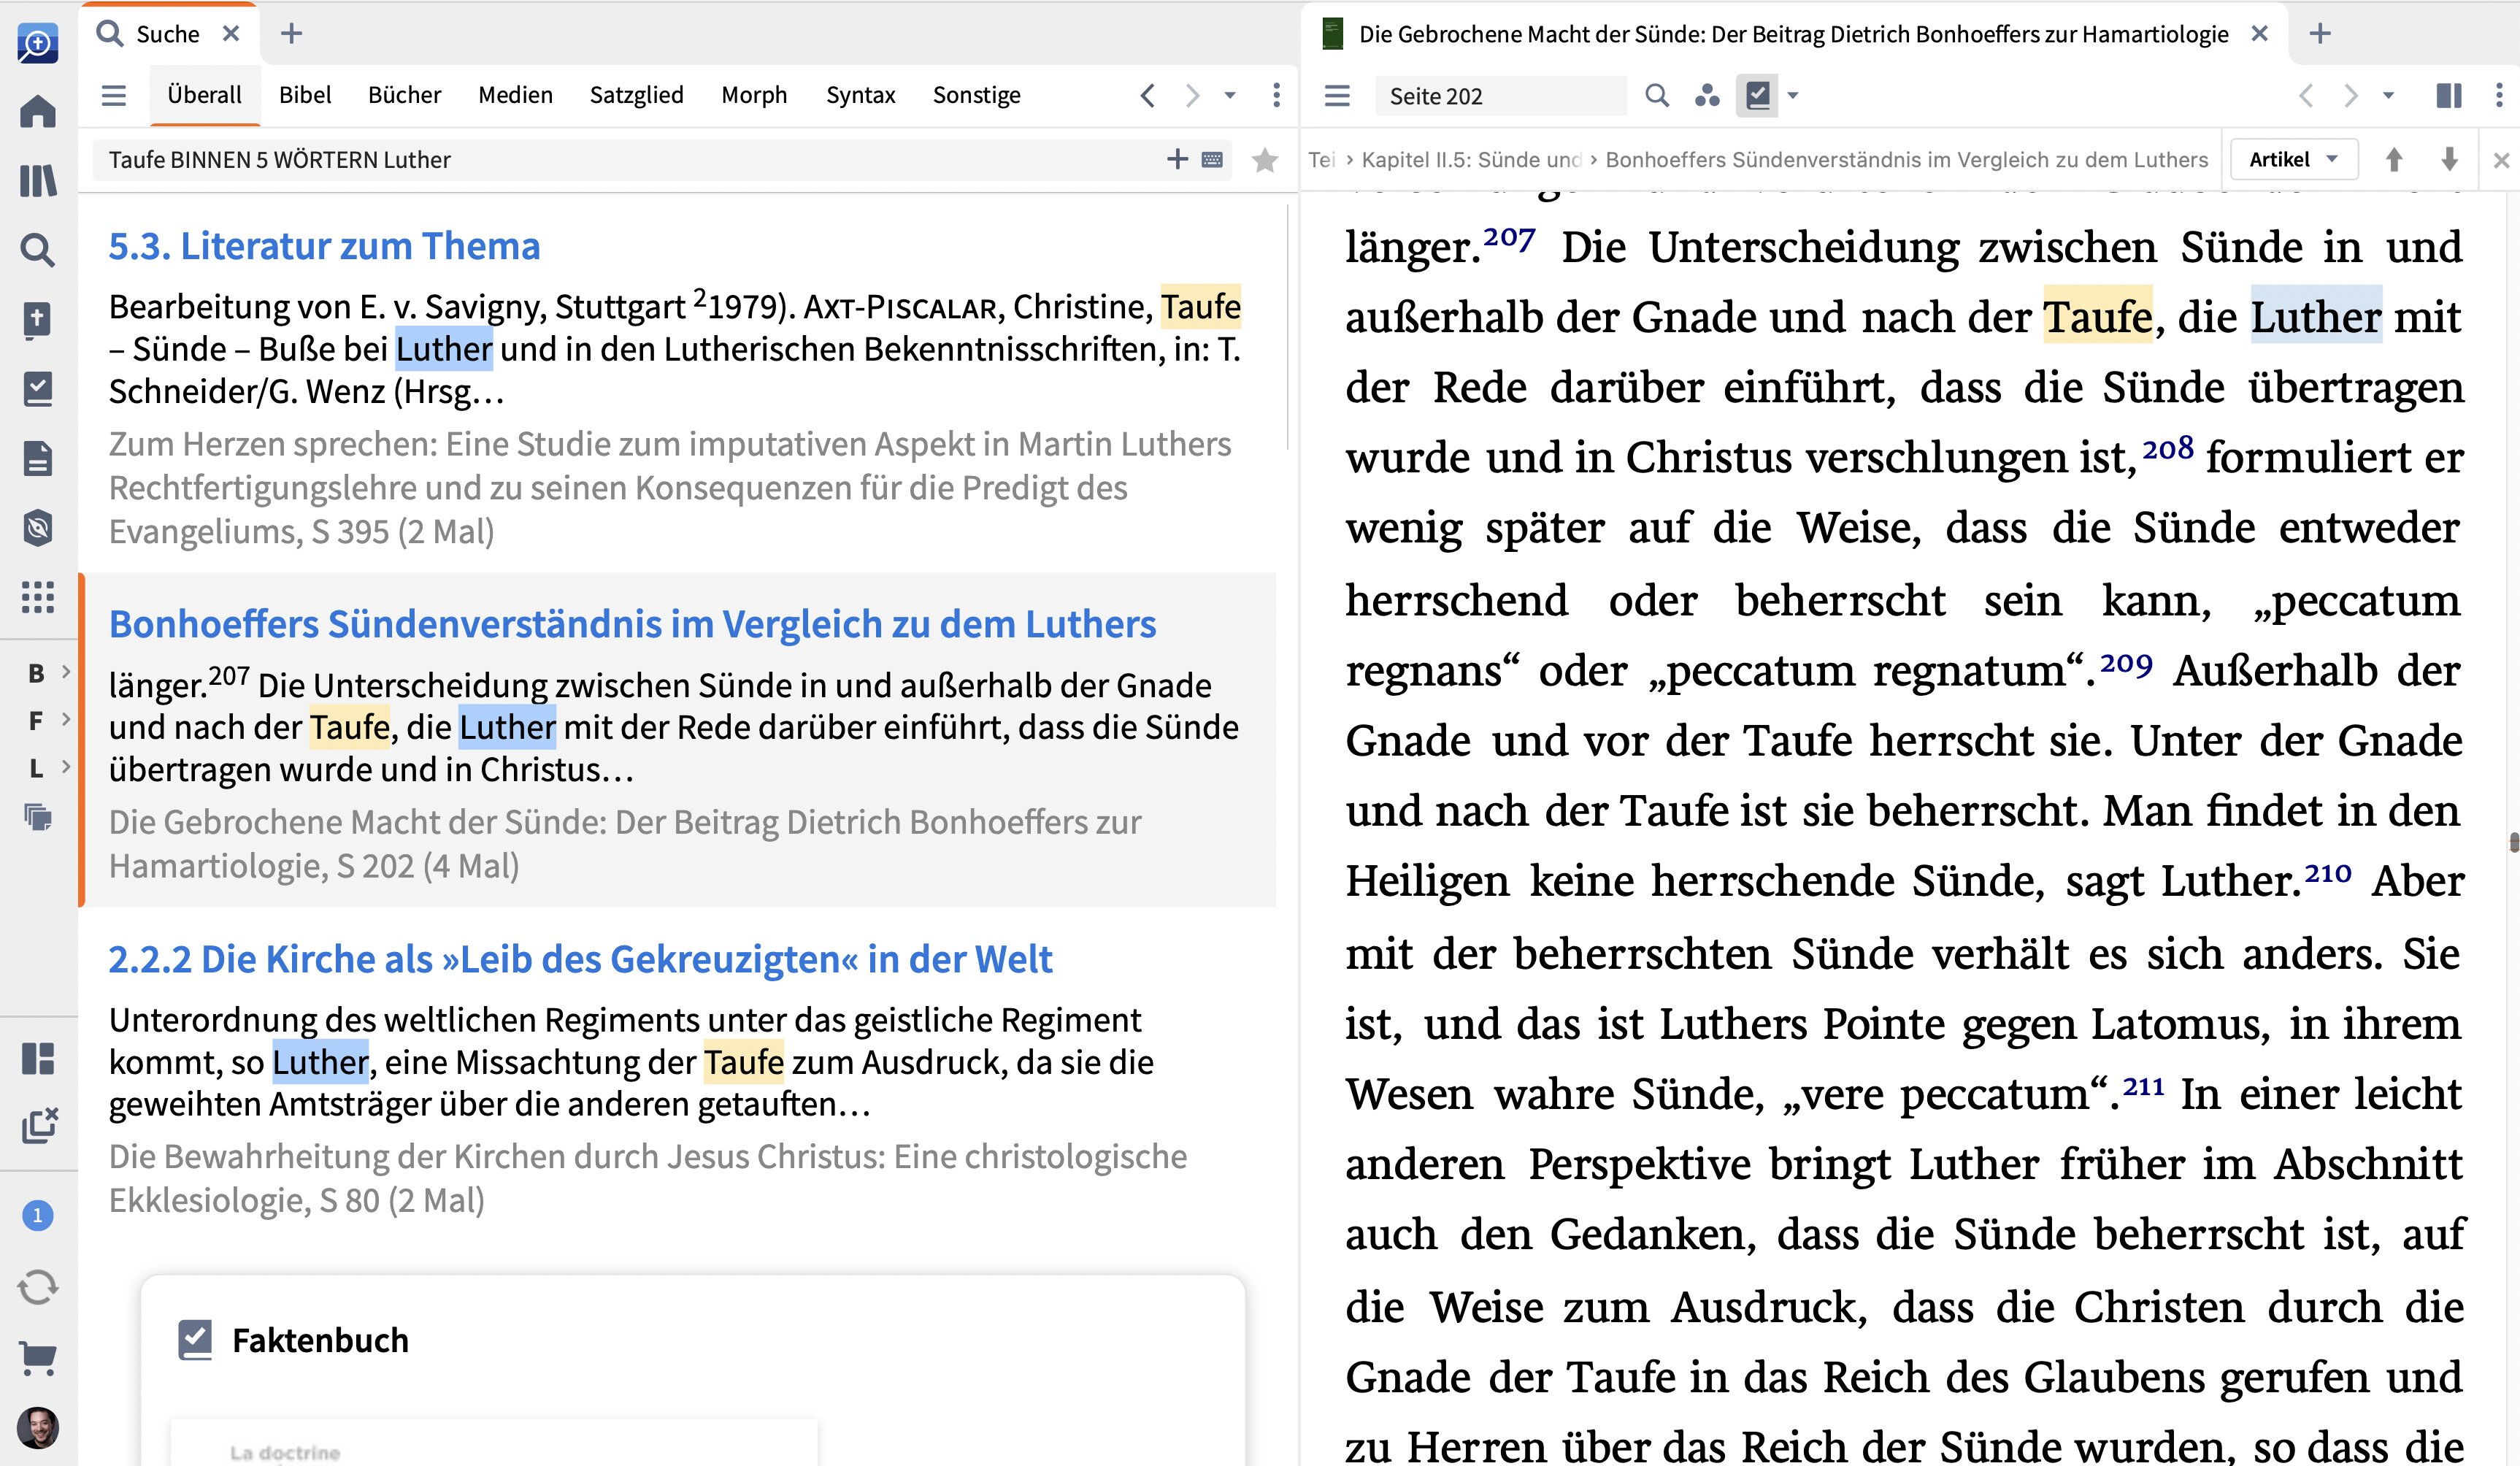2520x1466 pixels.
Task: Toggle the Factbook checkmark button in book toolbar
Action: click(1757, 96)
